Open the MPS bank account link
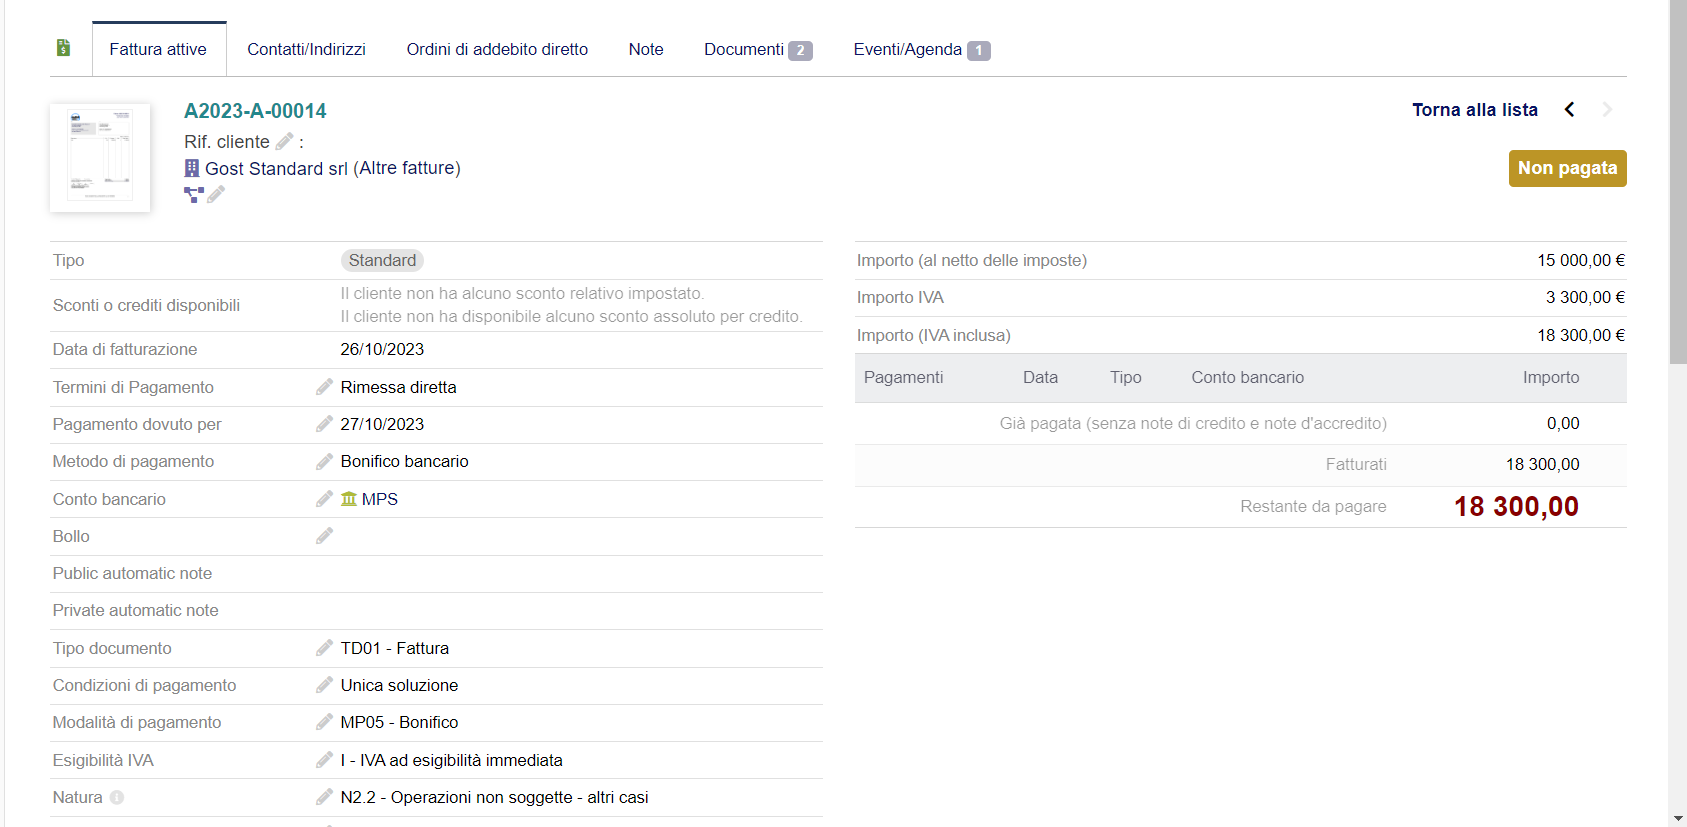 point(379,499)
